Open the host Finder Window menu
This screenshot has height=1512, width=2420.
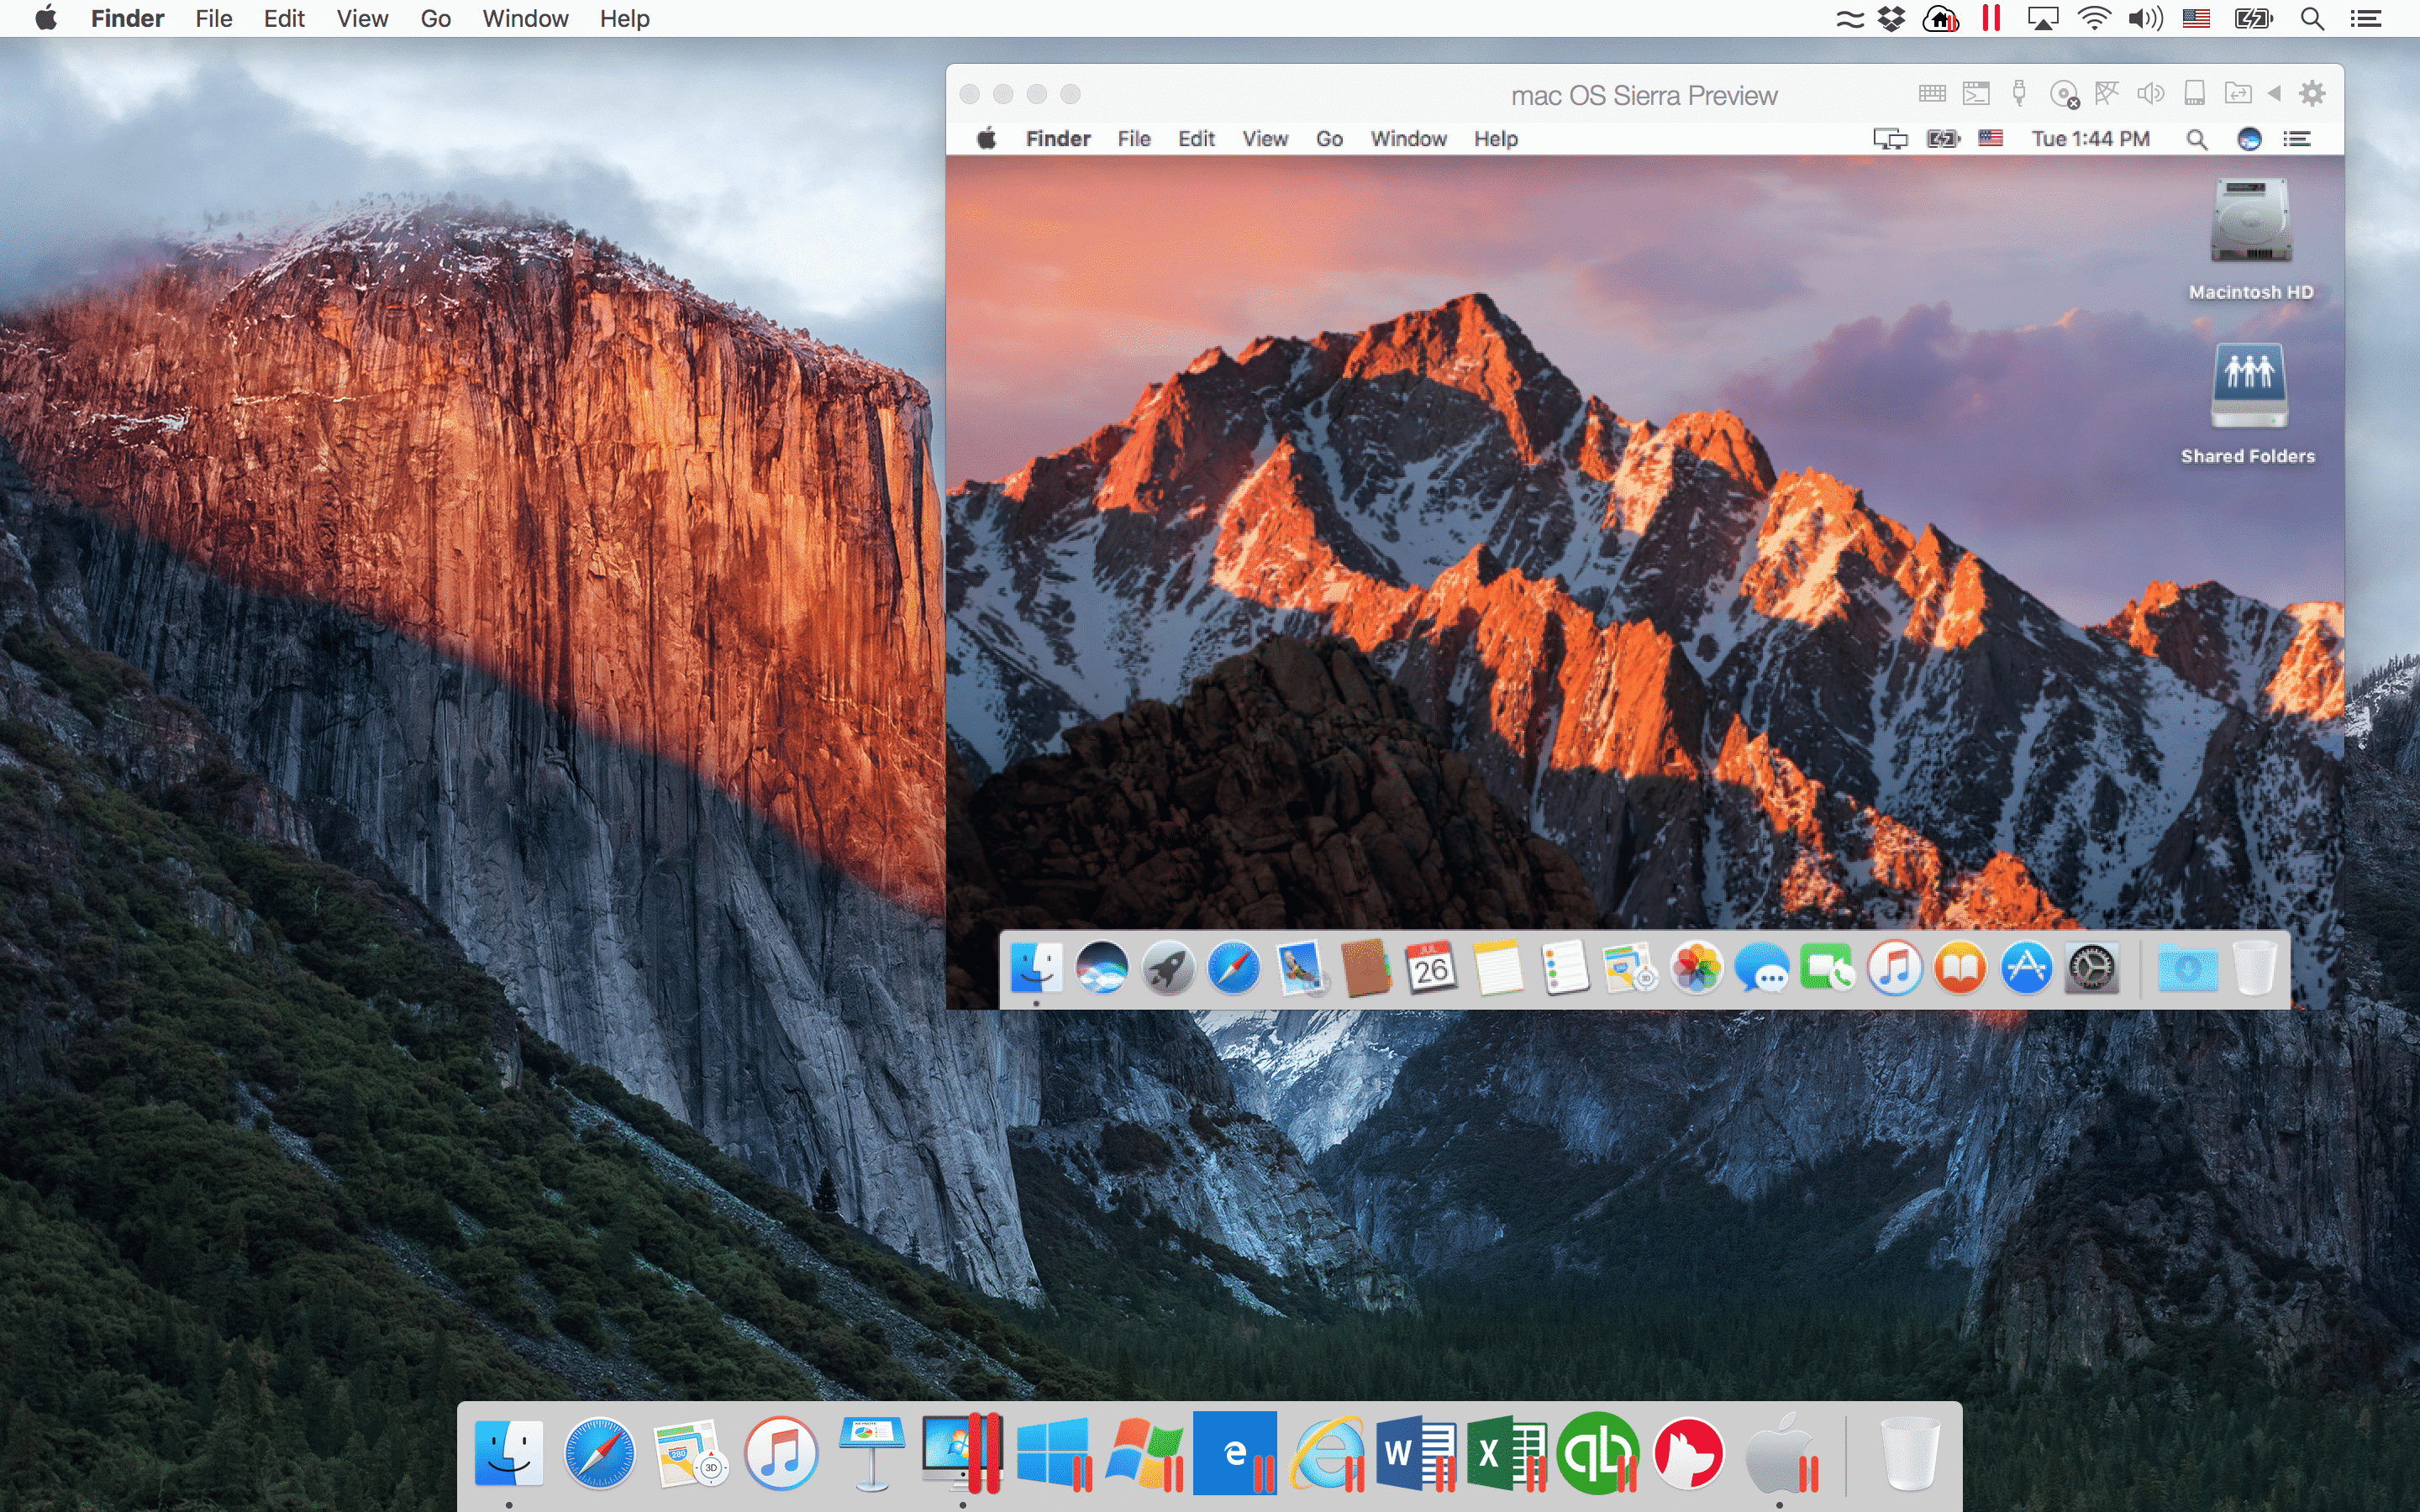pos(525,18)
